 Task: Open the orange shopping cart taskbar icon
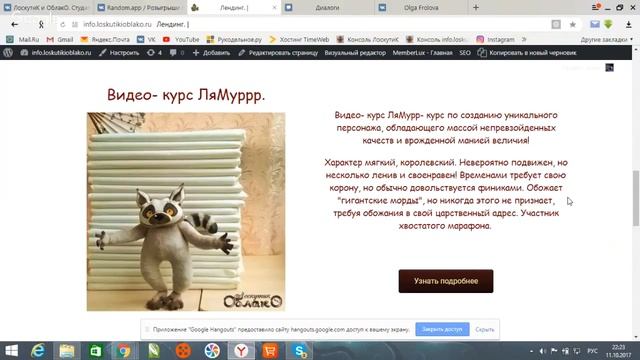pos(270,351)
